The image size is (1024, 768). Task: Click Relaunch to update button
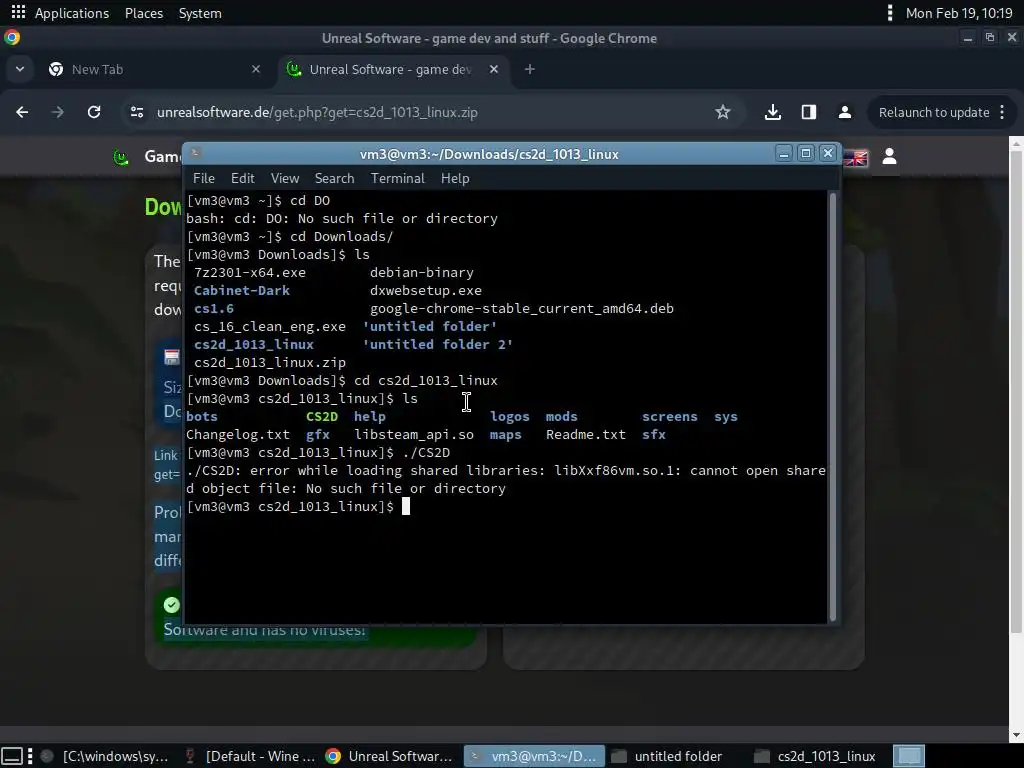pos(934,112)
